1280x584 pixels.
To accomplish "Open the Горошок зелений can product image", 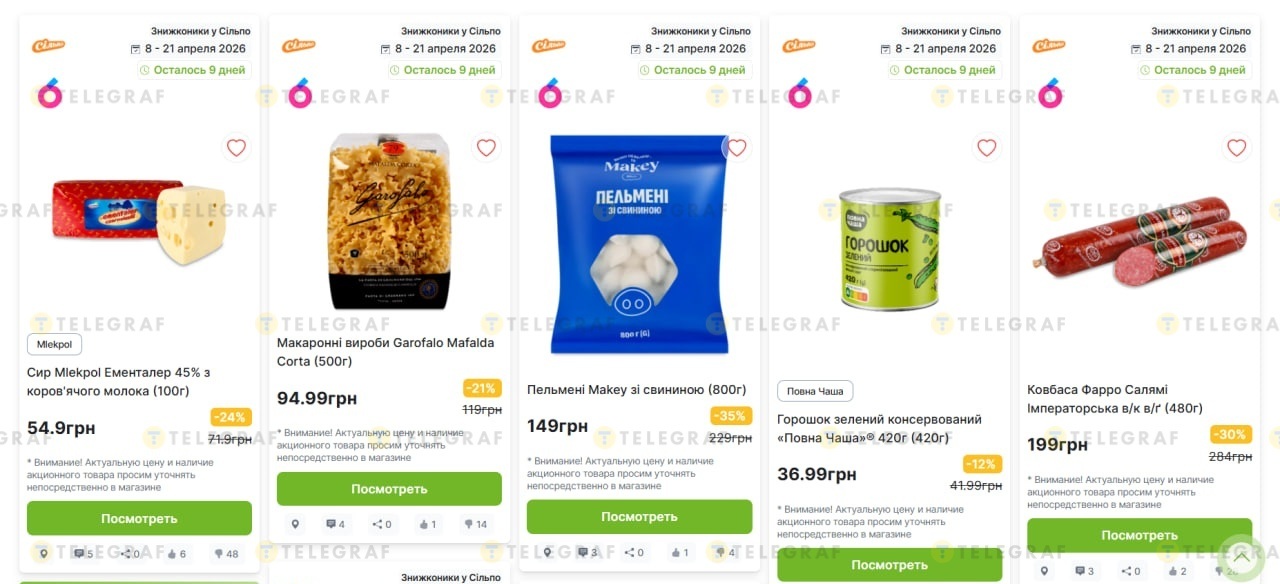I will click(889, 248).
